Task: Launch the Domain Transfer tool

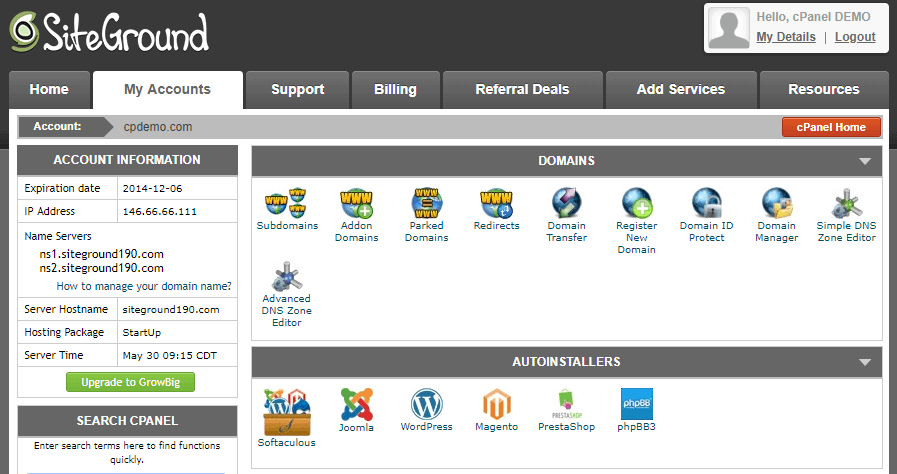Action: pos(566,215)
